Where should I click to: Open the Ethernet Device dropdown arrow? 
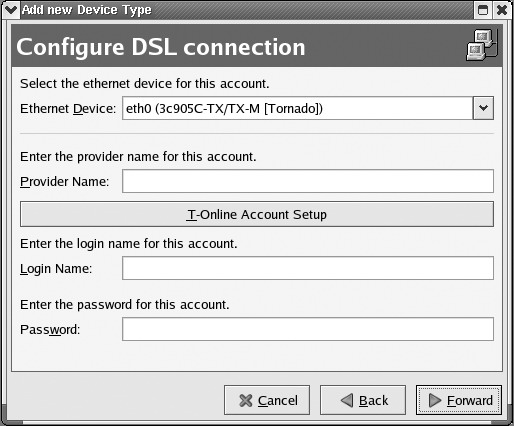coord(483,108)
